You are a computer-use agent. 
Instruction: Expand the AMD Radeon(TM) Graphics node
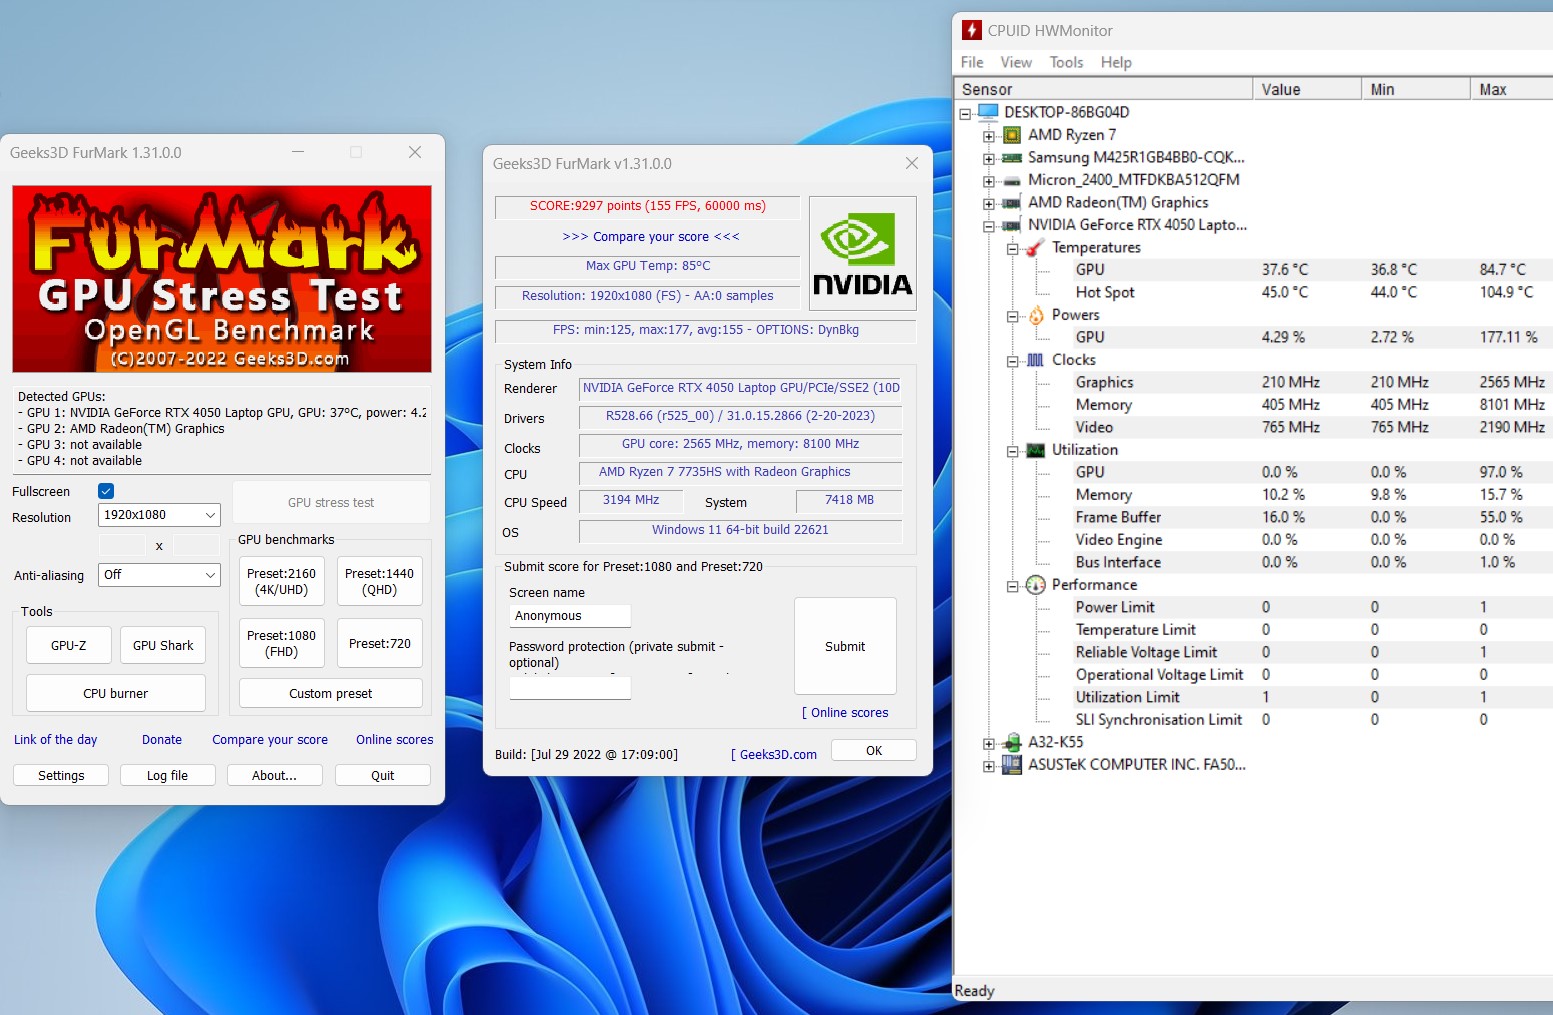pyautogui.click(x=988, y=203)
